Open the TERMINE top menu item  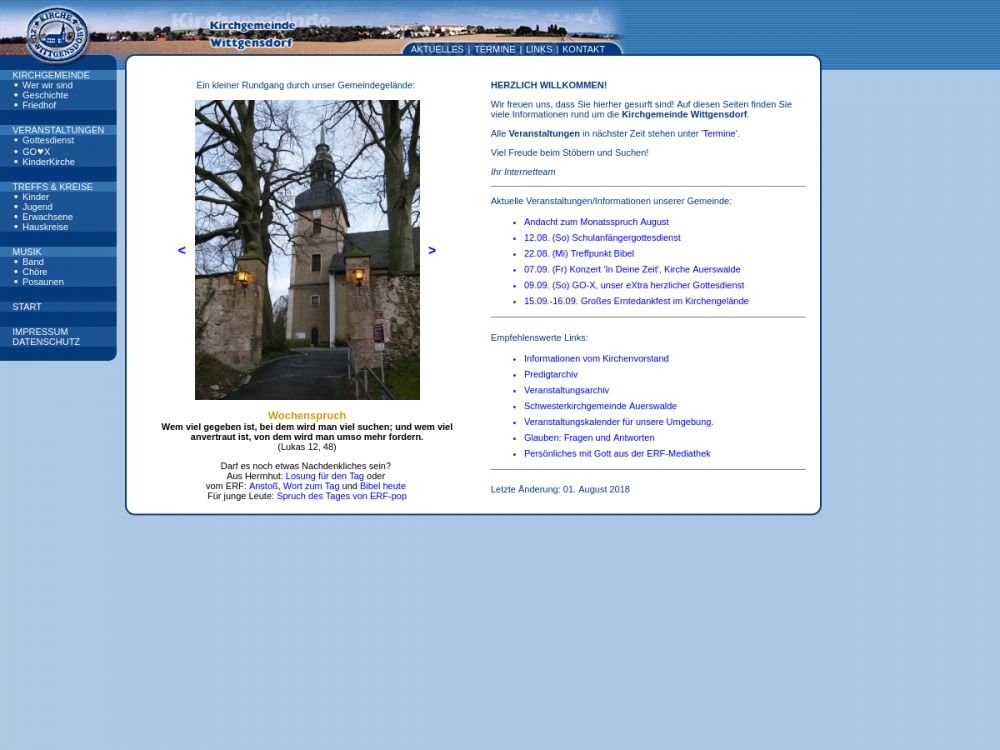tap(494, 49)
